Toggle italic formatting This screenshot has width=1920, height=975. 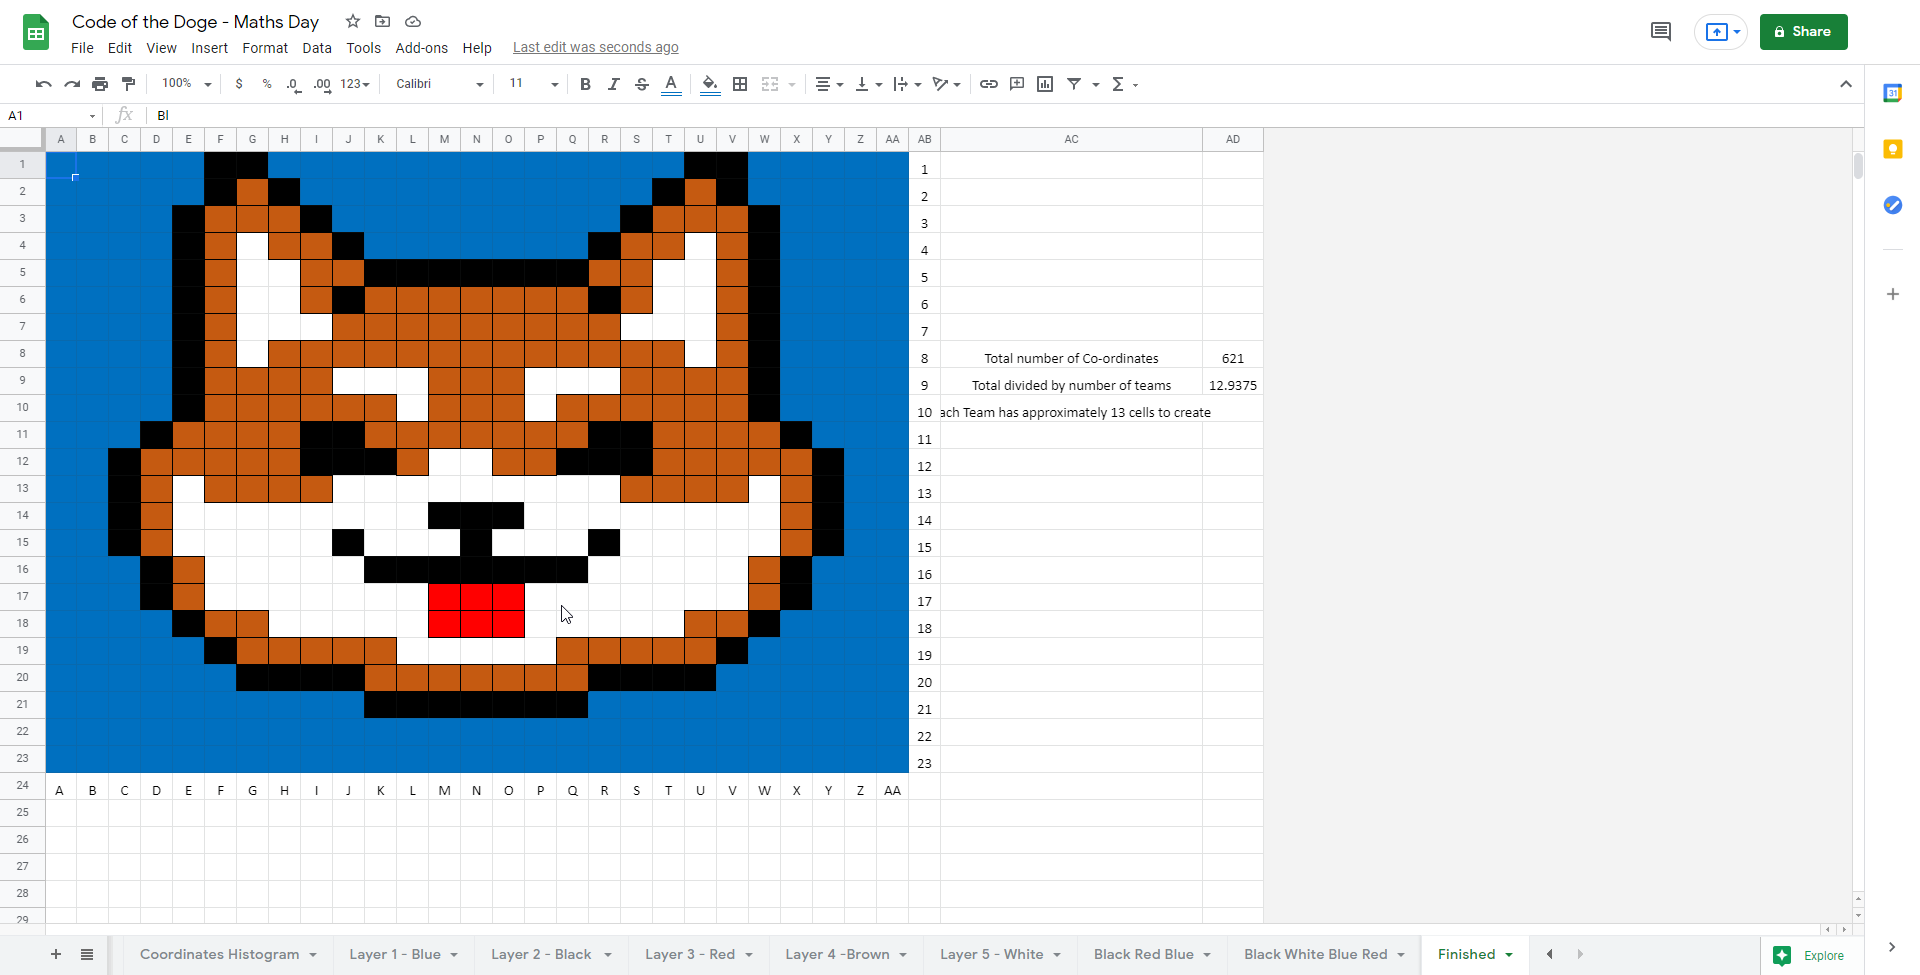tap(614, 84)
